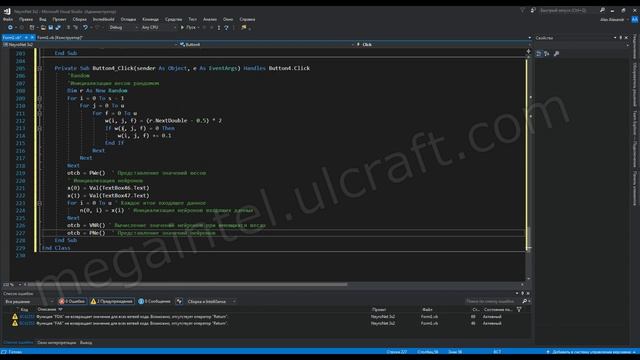Click the blue user account avatar
The height and width of the screenshot is (360, 640).
635,19
